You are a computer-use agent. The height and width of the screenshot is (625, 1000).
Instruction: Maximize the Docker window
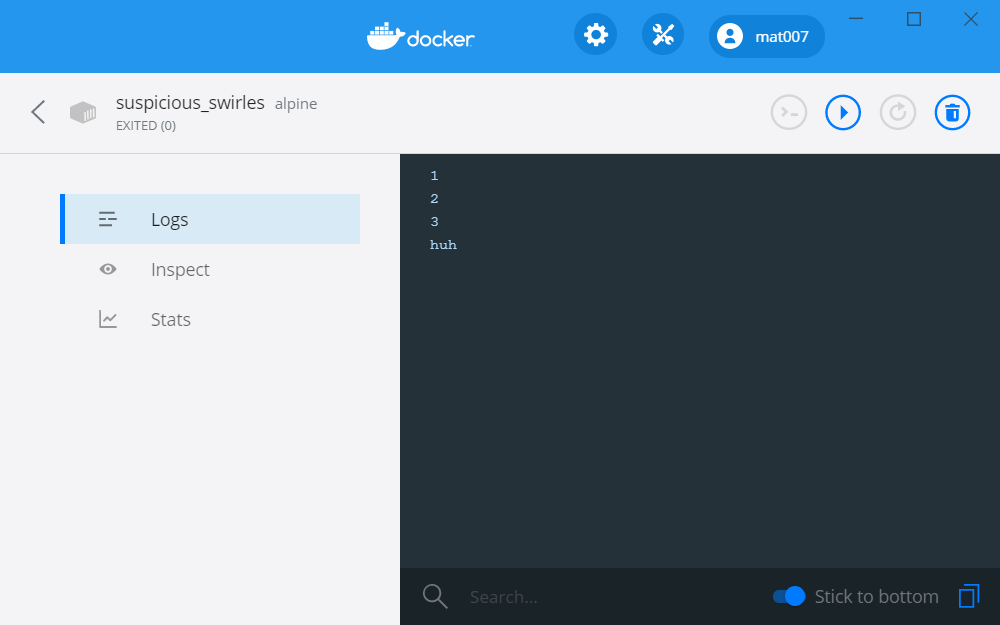913,18
